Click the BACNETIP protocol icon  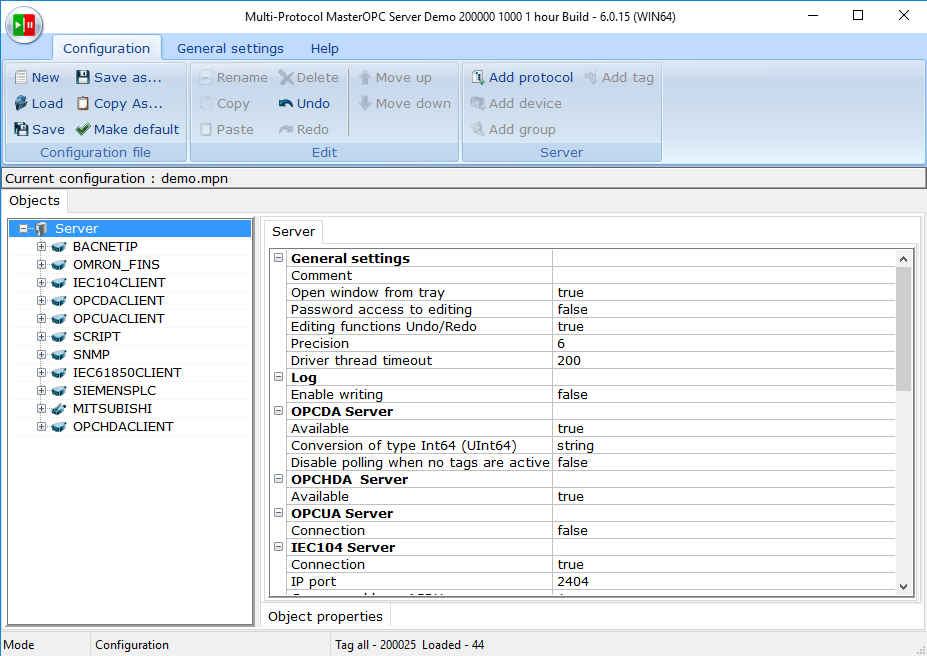point(59,247)
